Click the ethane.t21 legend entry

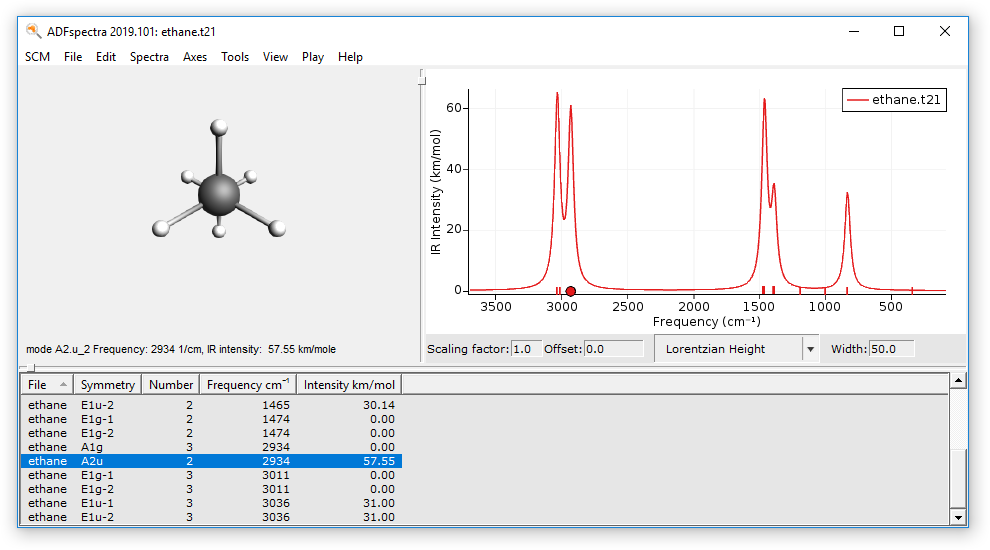(894, 100)
